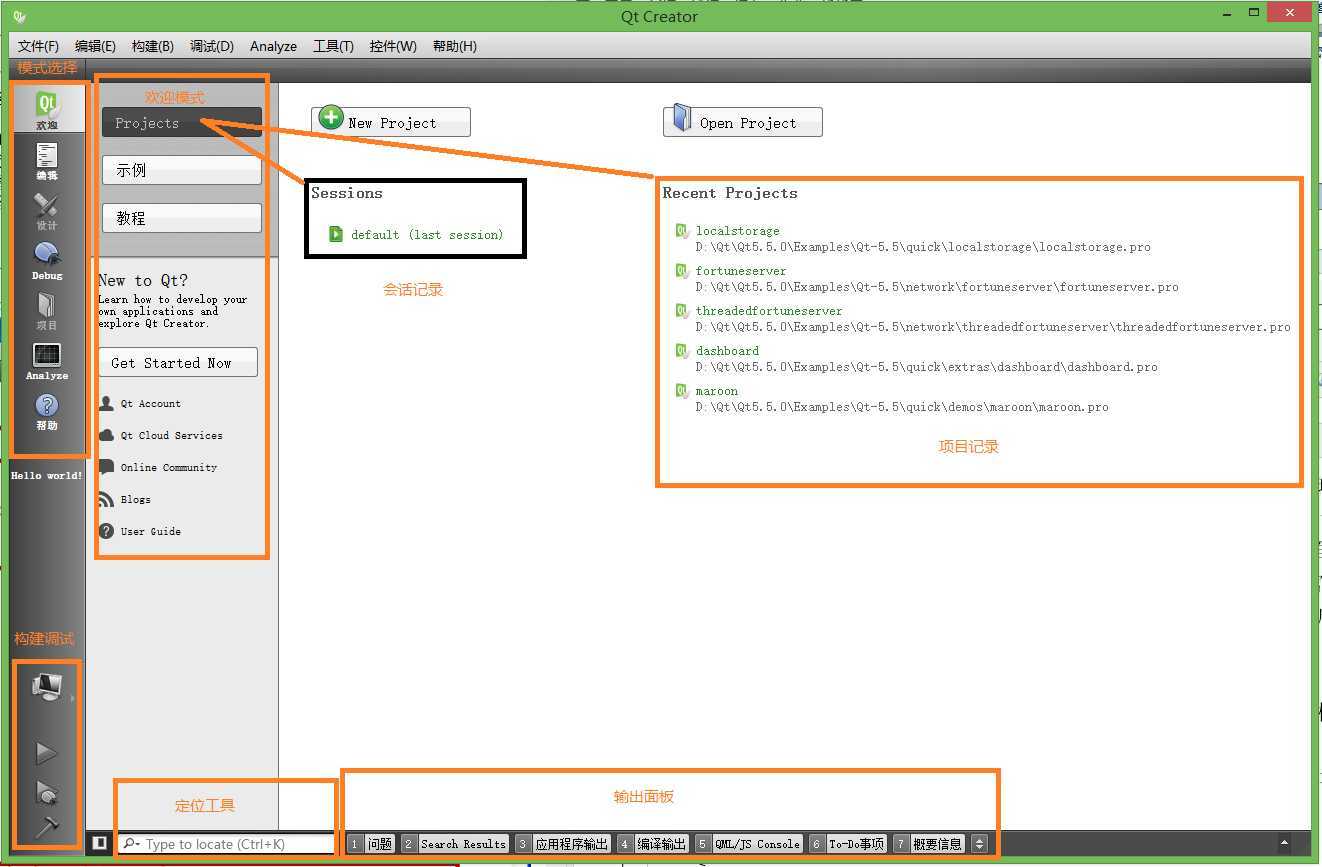
Task: Show the 5 QML/JS Console pane
Action: pos(749,844)
